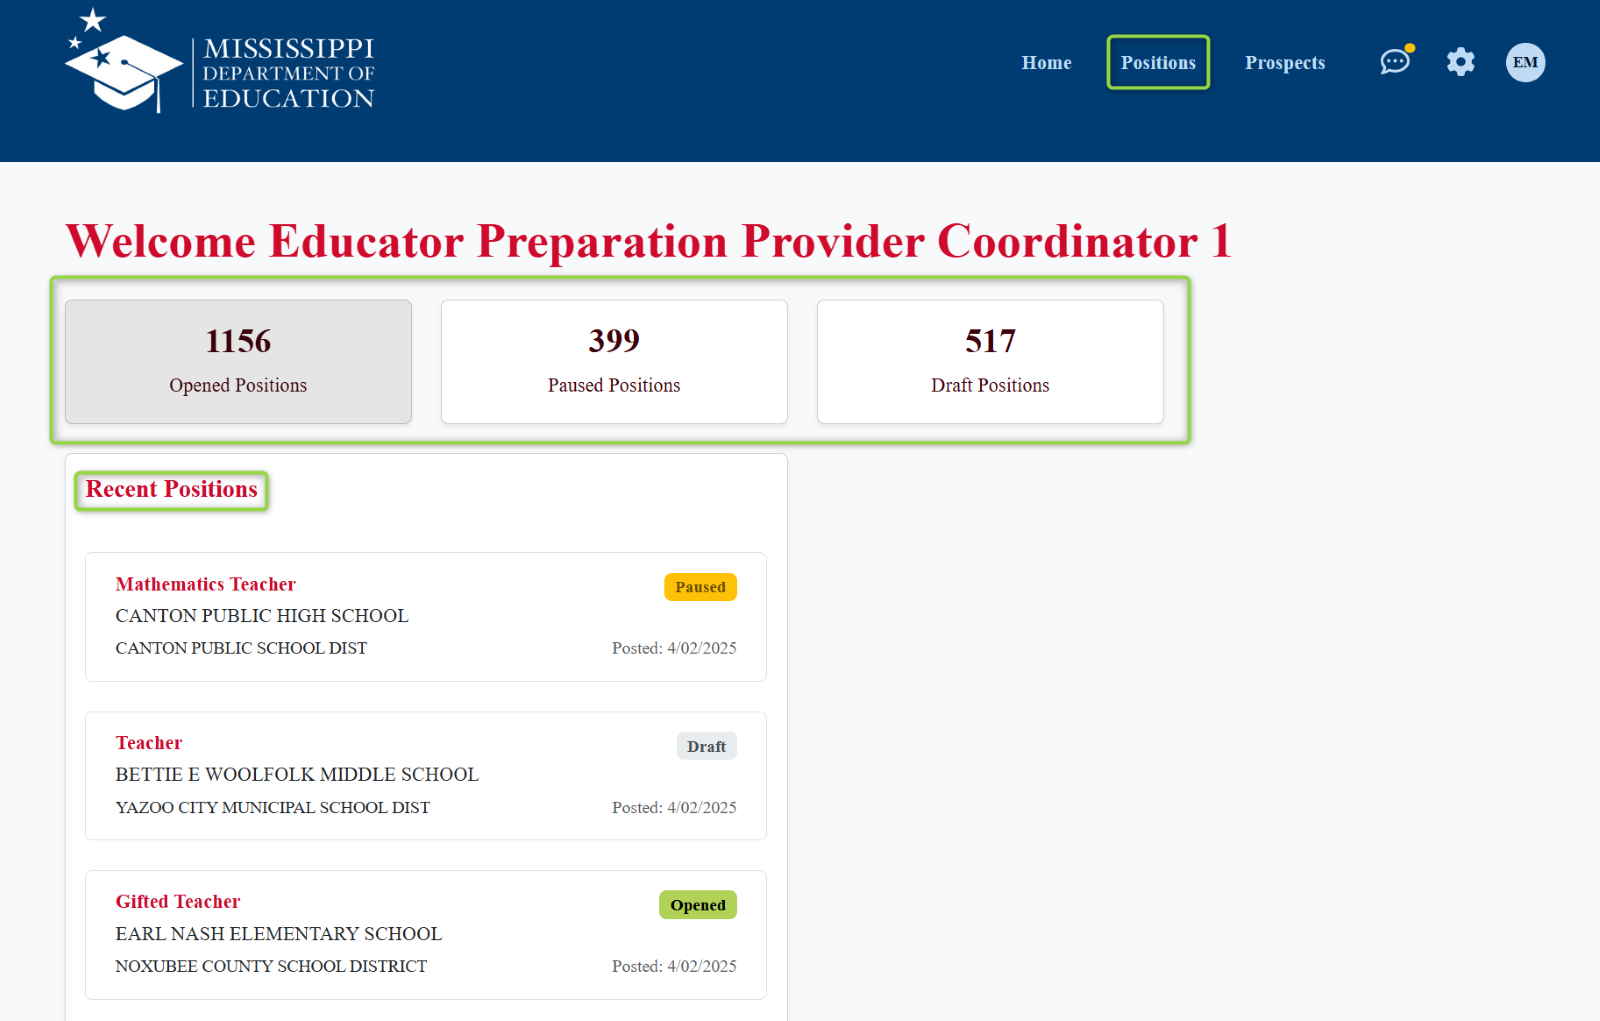The width and height of the screenshot is (1600, 1021).
Task: Open the chat messages icon
Action: tap(1396, 62)
